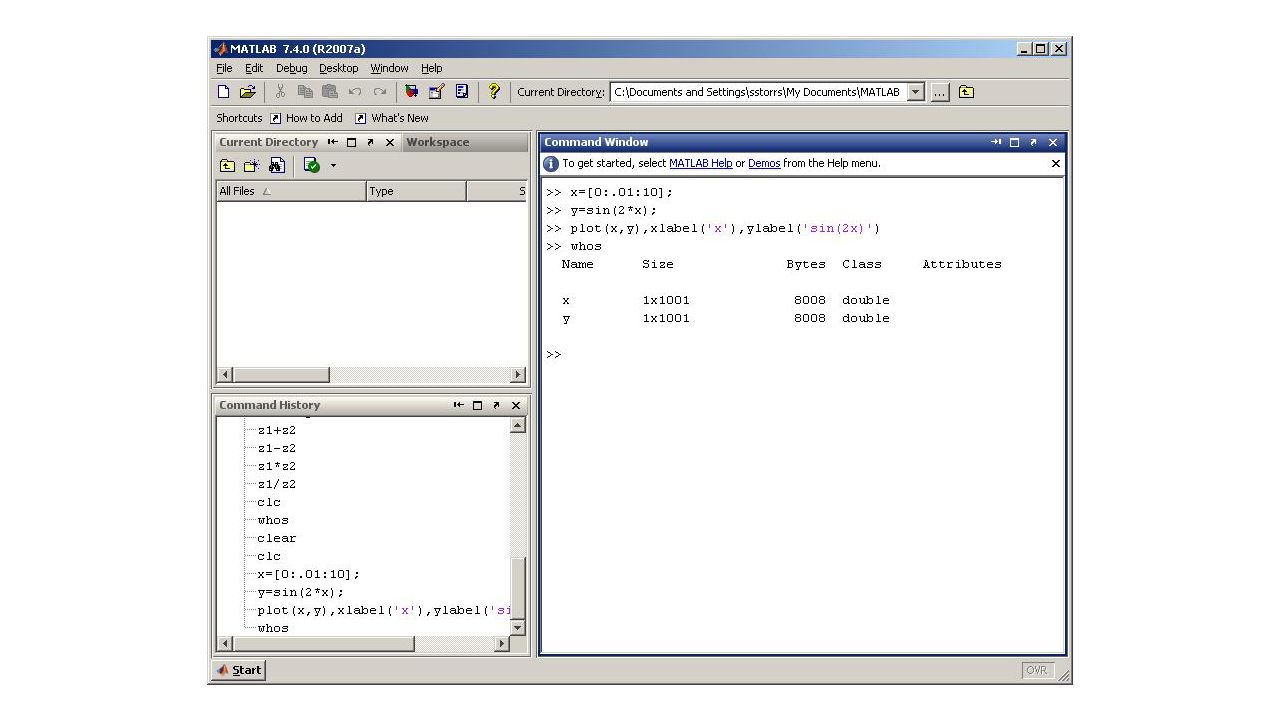This screenshot has width=1280, height=720.
Task: Close the Command Window panel
Action: pyautogui.click(x=1053, y=142)
